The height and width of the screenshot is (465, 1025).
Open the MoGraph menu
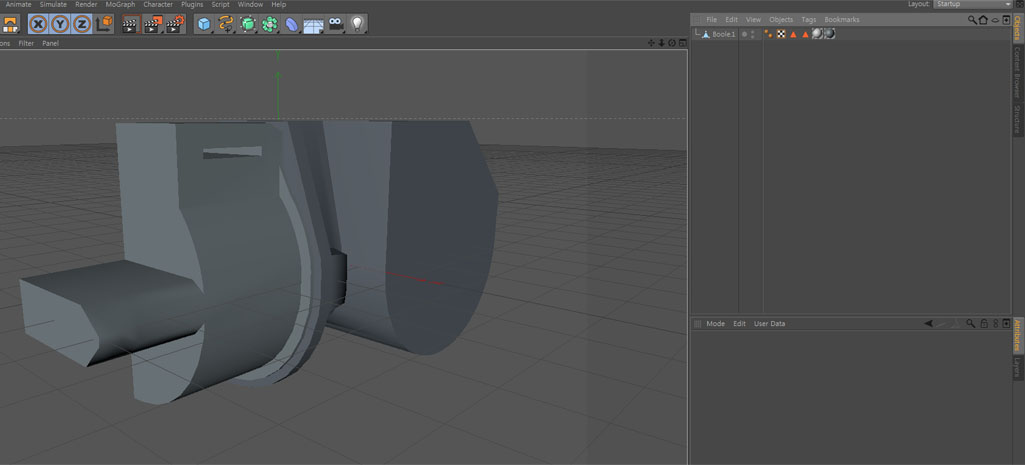120,4
